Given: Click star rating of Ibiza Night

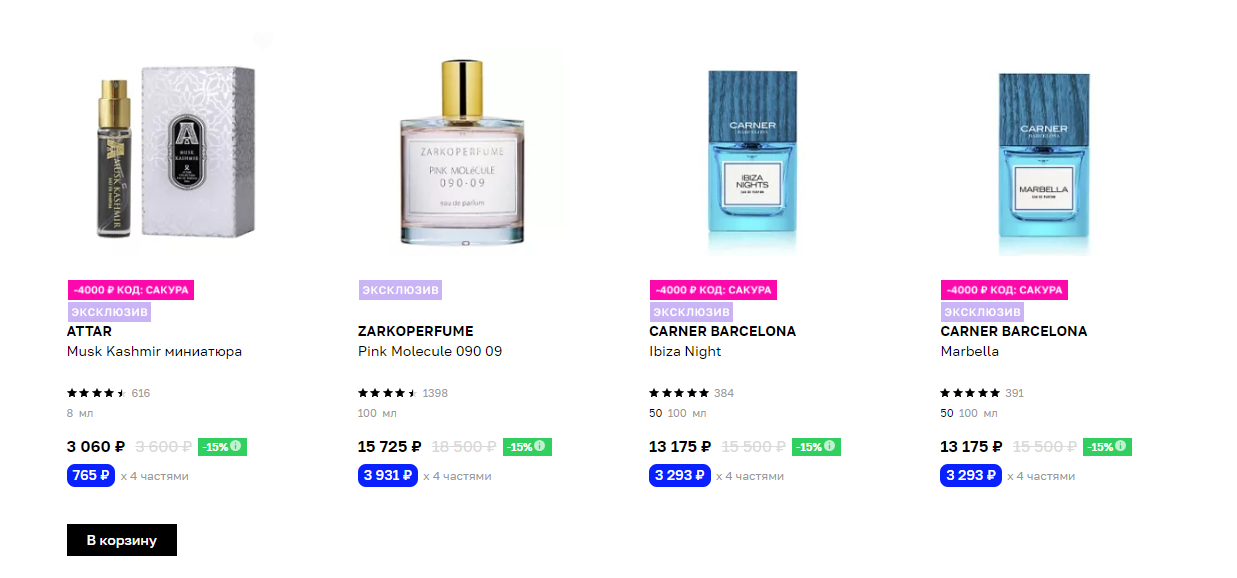Looking at the screenshot, I should click(x=679, y=393).
